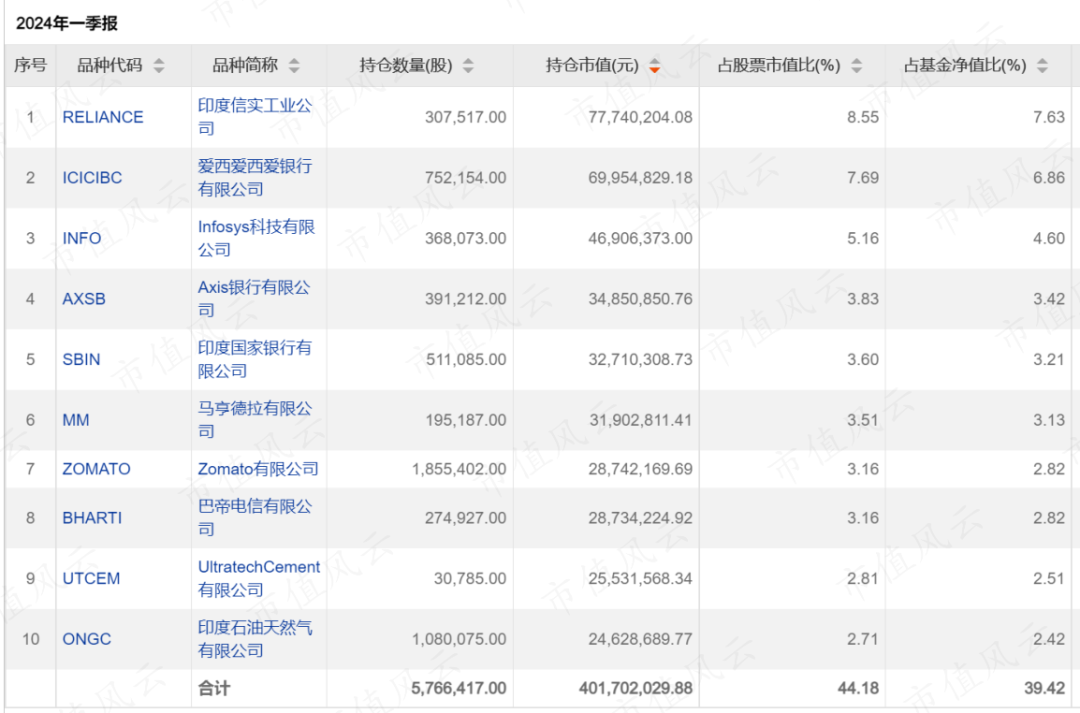Image resolution: width=1080 pixels, height=713 pixels.
Task: Open 印度信实工业公司 name link
Action: [255, 116]
